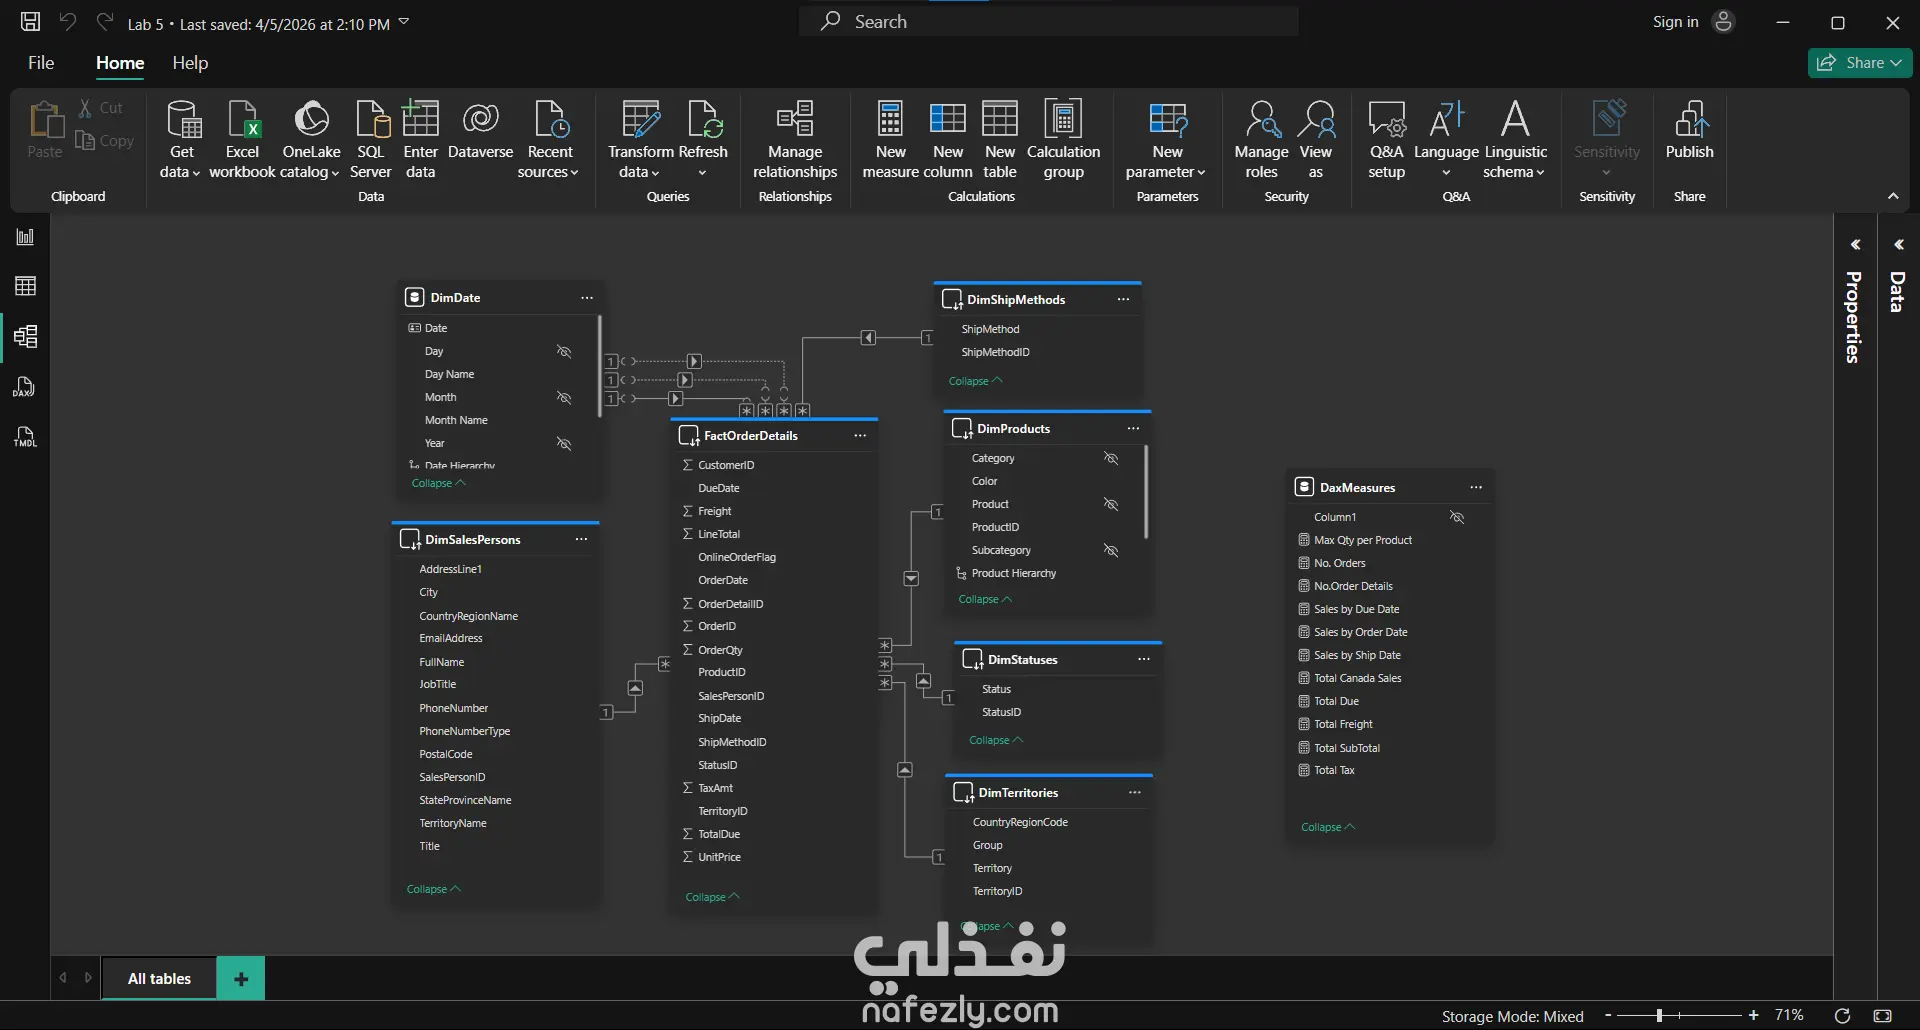The height and width of the screenshot is (1030, 1920).
Task: Click the Search box in title bar
Action: pos(1048,22)
